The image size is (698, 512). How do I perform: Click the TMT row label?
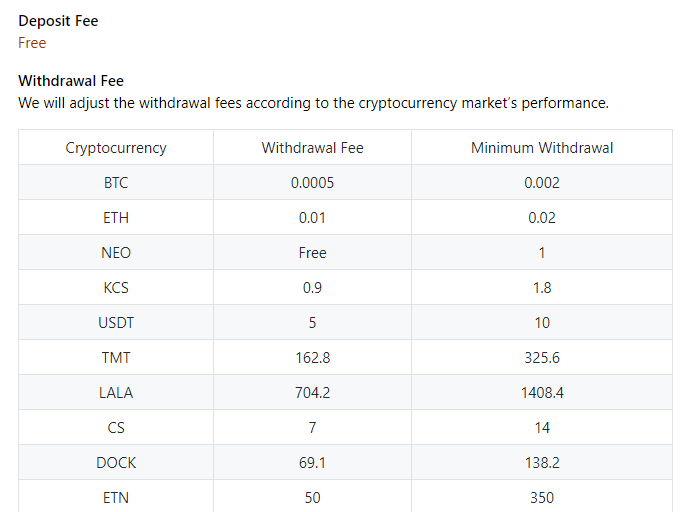coord(116,358)
